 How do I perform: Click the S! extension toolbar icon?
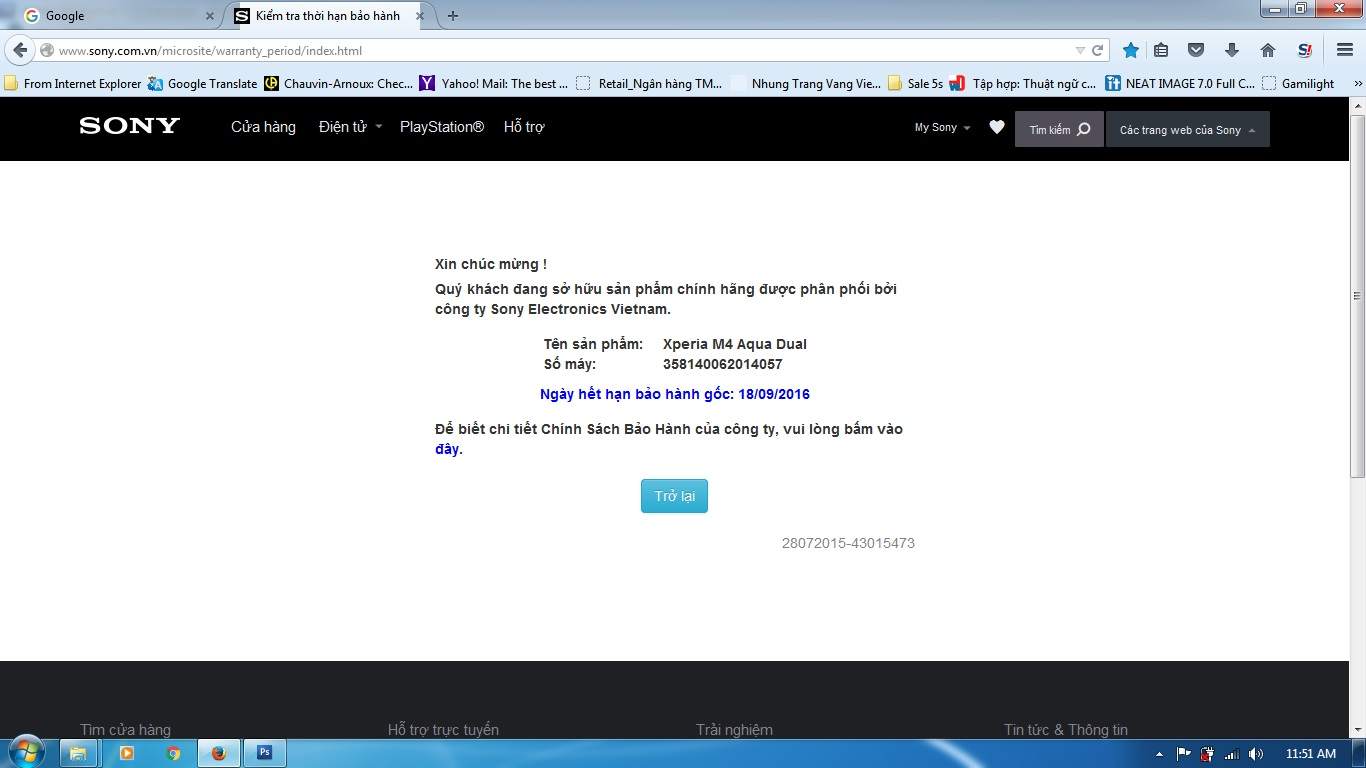click(1305, 50)
